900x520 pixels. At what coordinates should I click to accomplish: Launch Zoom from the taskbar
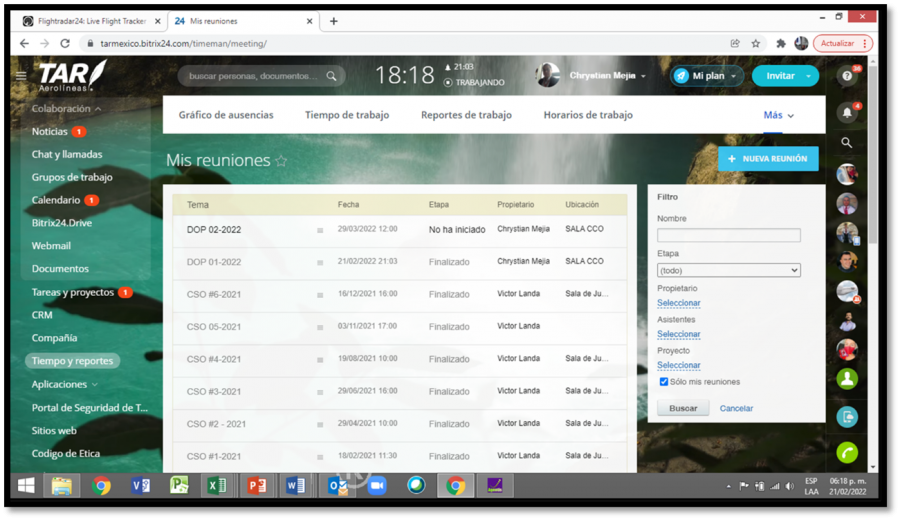tap(377, 486)
